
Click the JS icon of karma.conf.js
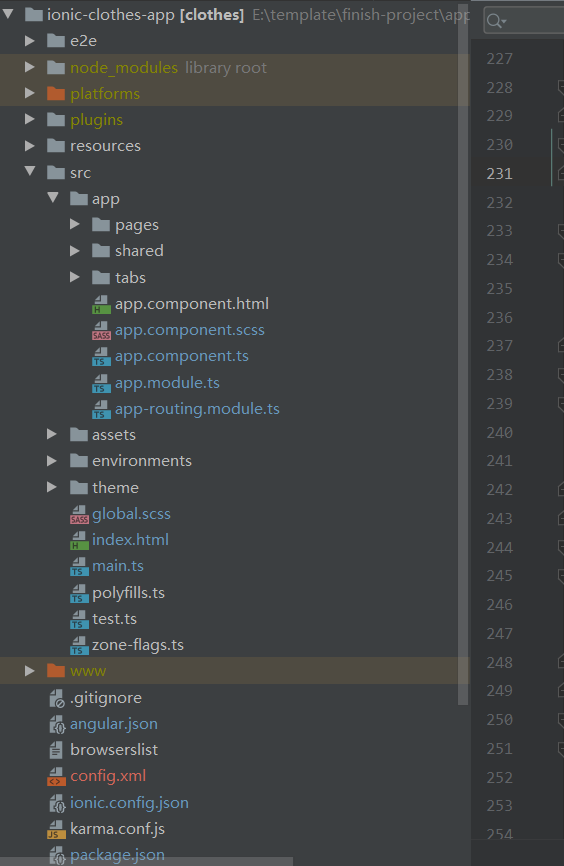(56, 830)
